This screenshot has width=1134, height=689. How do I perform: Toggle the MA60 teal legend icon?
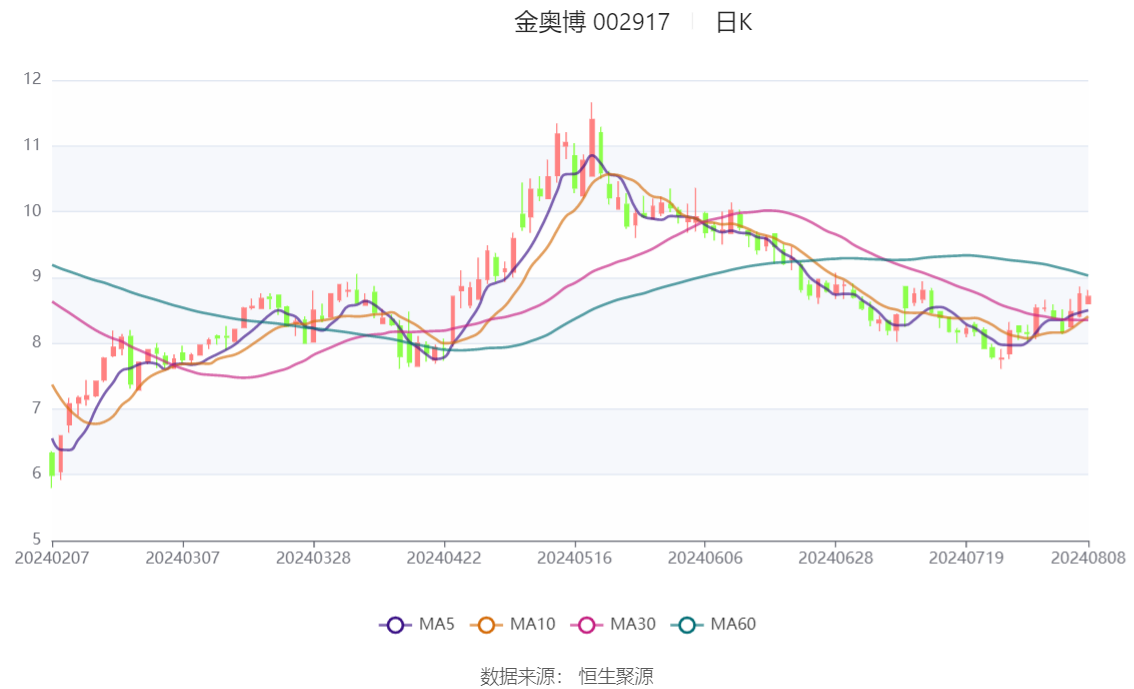(x=687, y=625)
